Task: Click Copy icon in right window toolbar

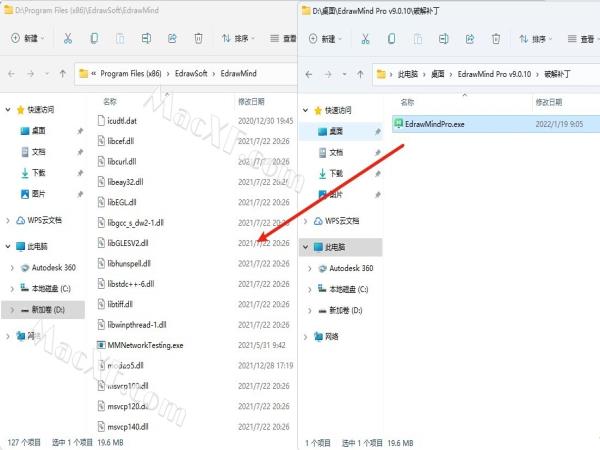Action: (391, 39)
